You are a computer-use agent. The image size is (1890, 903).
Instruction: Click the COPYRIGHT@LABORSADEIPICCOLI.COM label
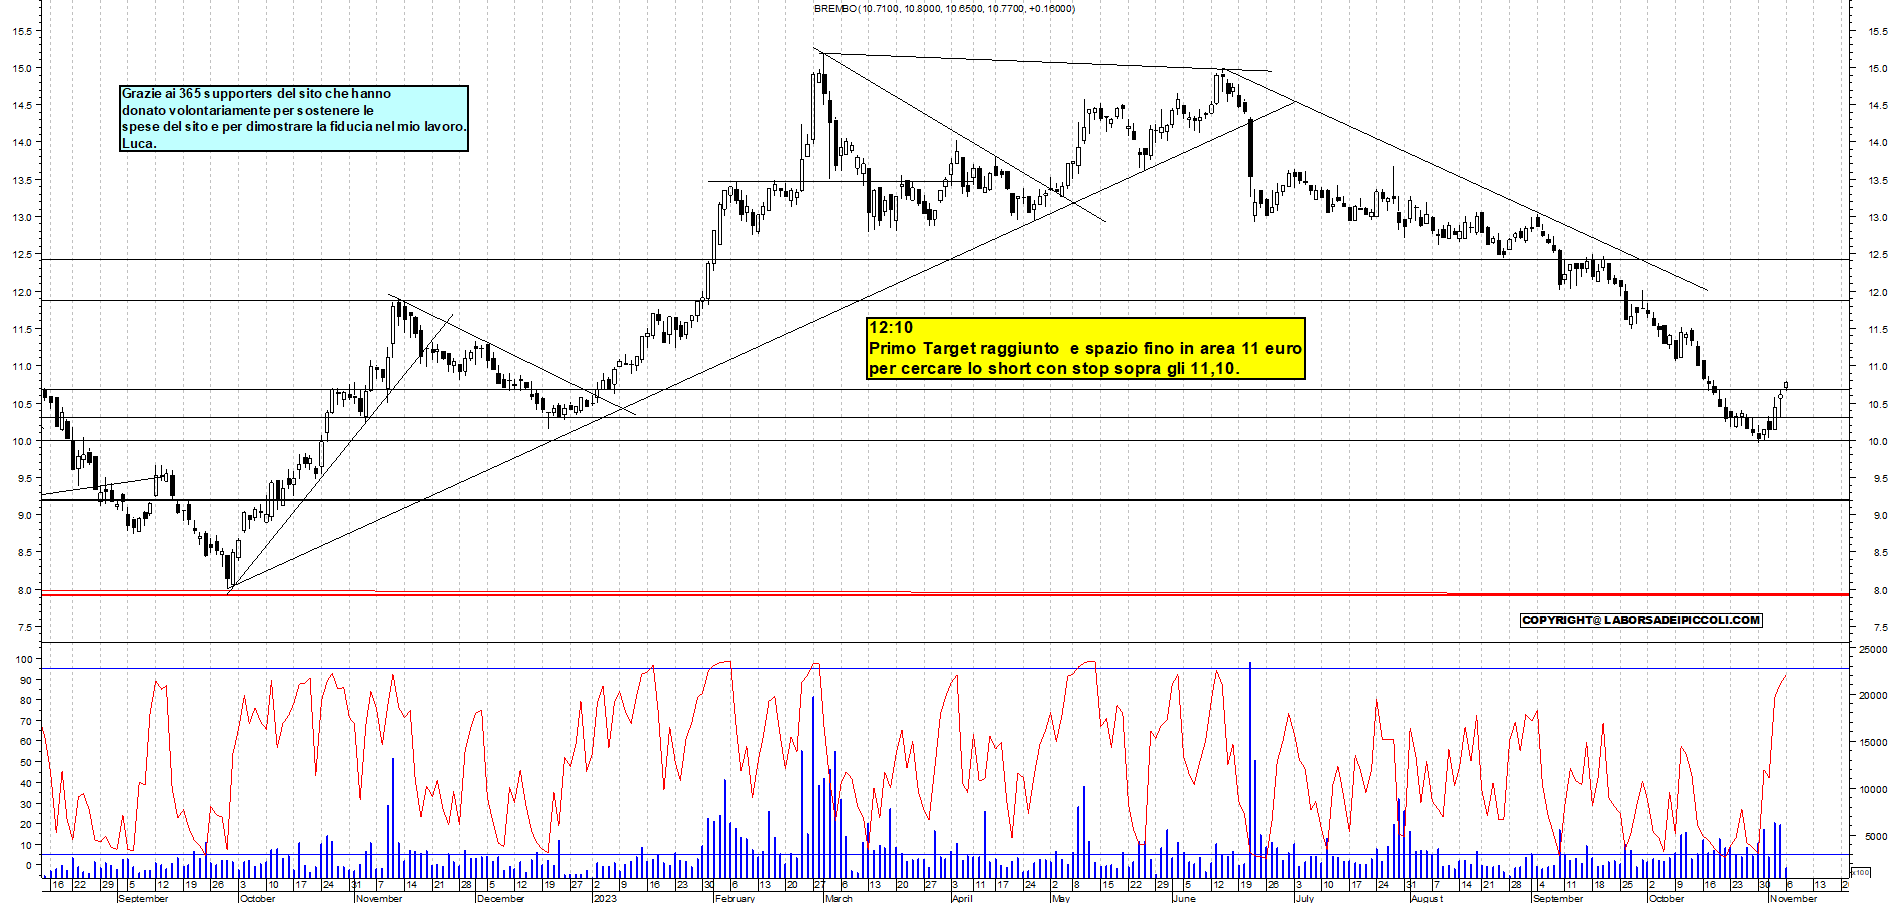point(1641,620)
